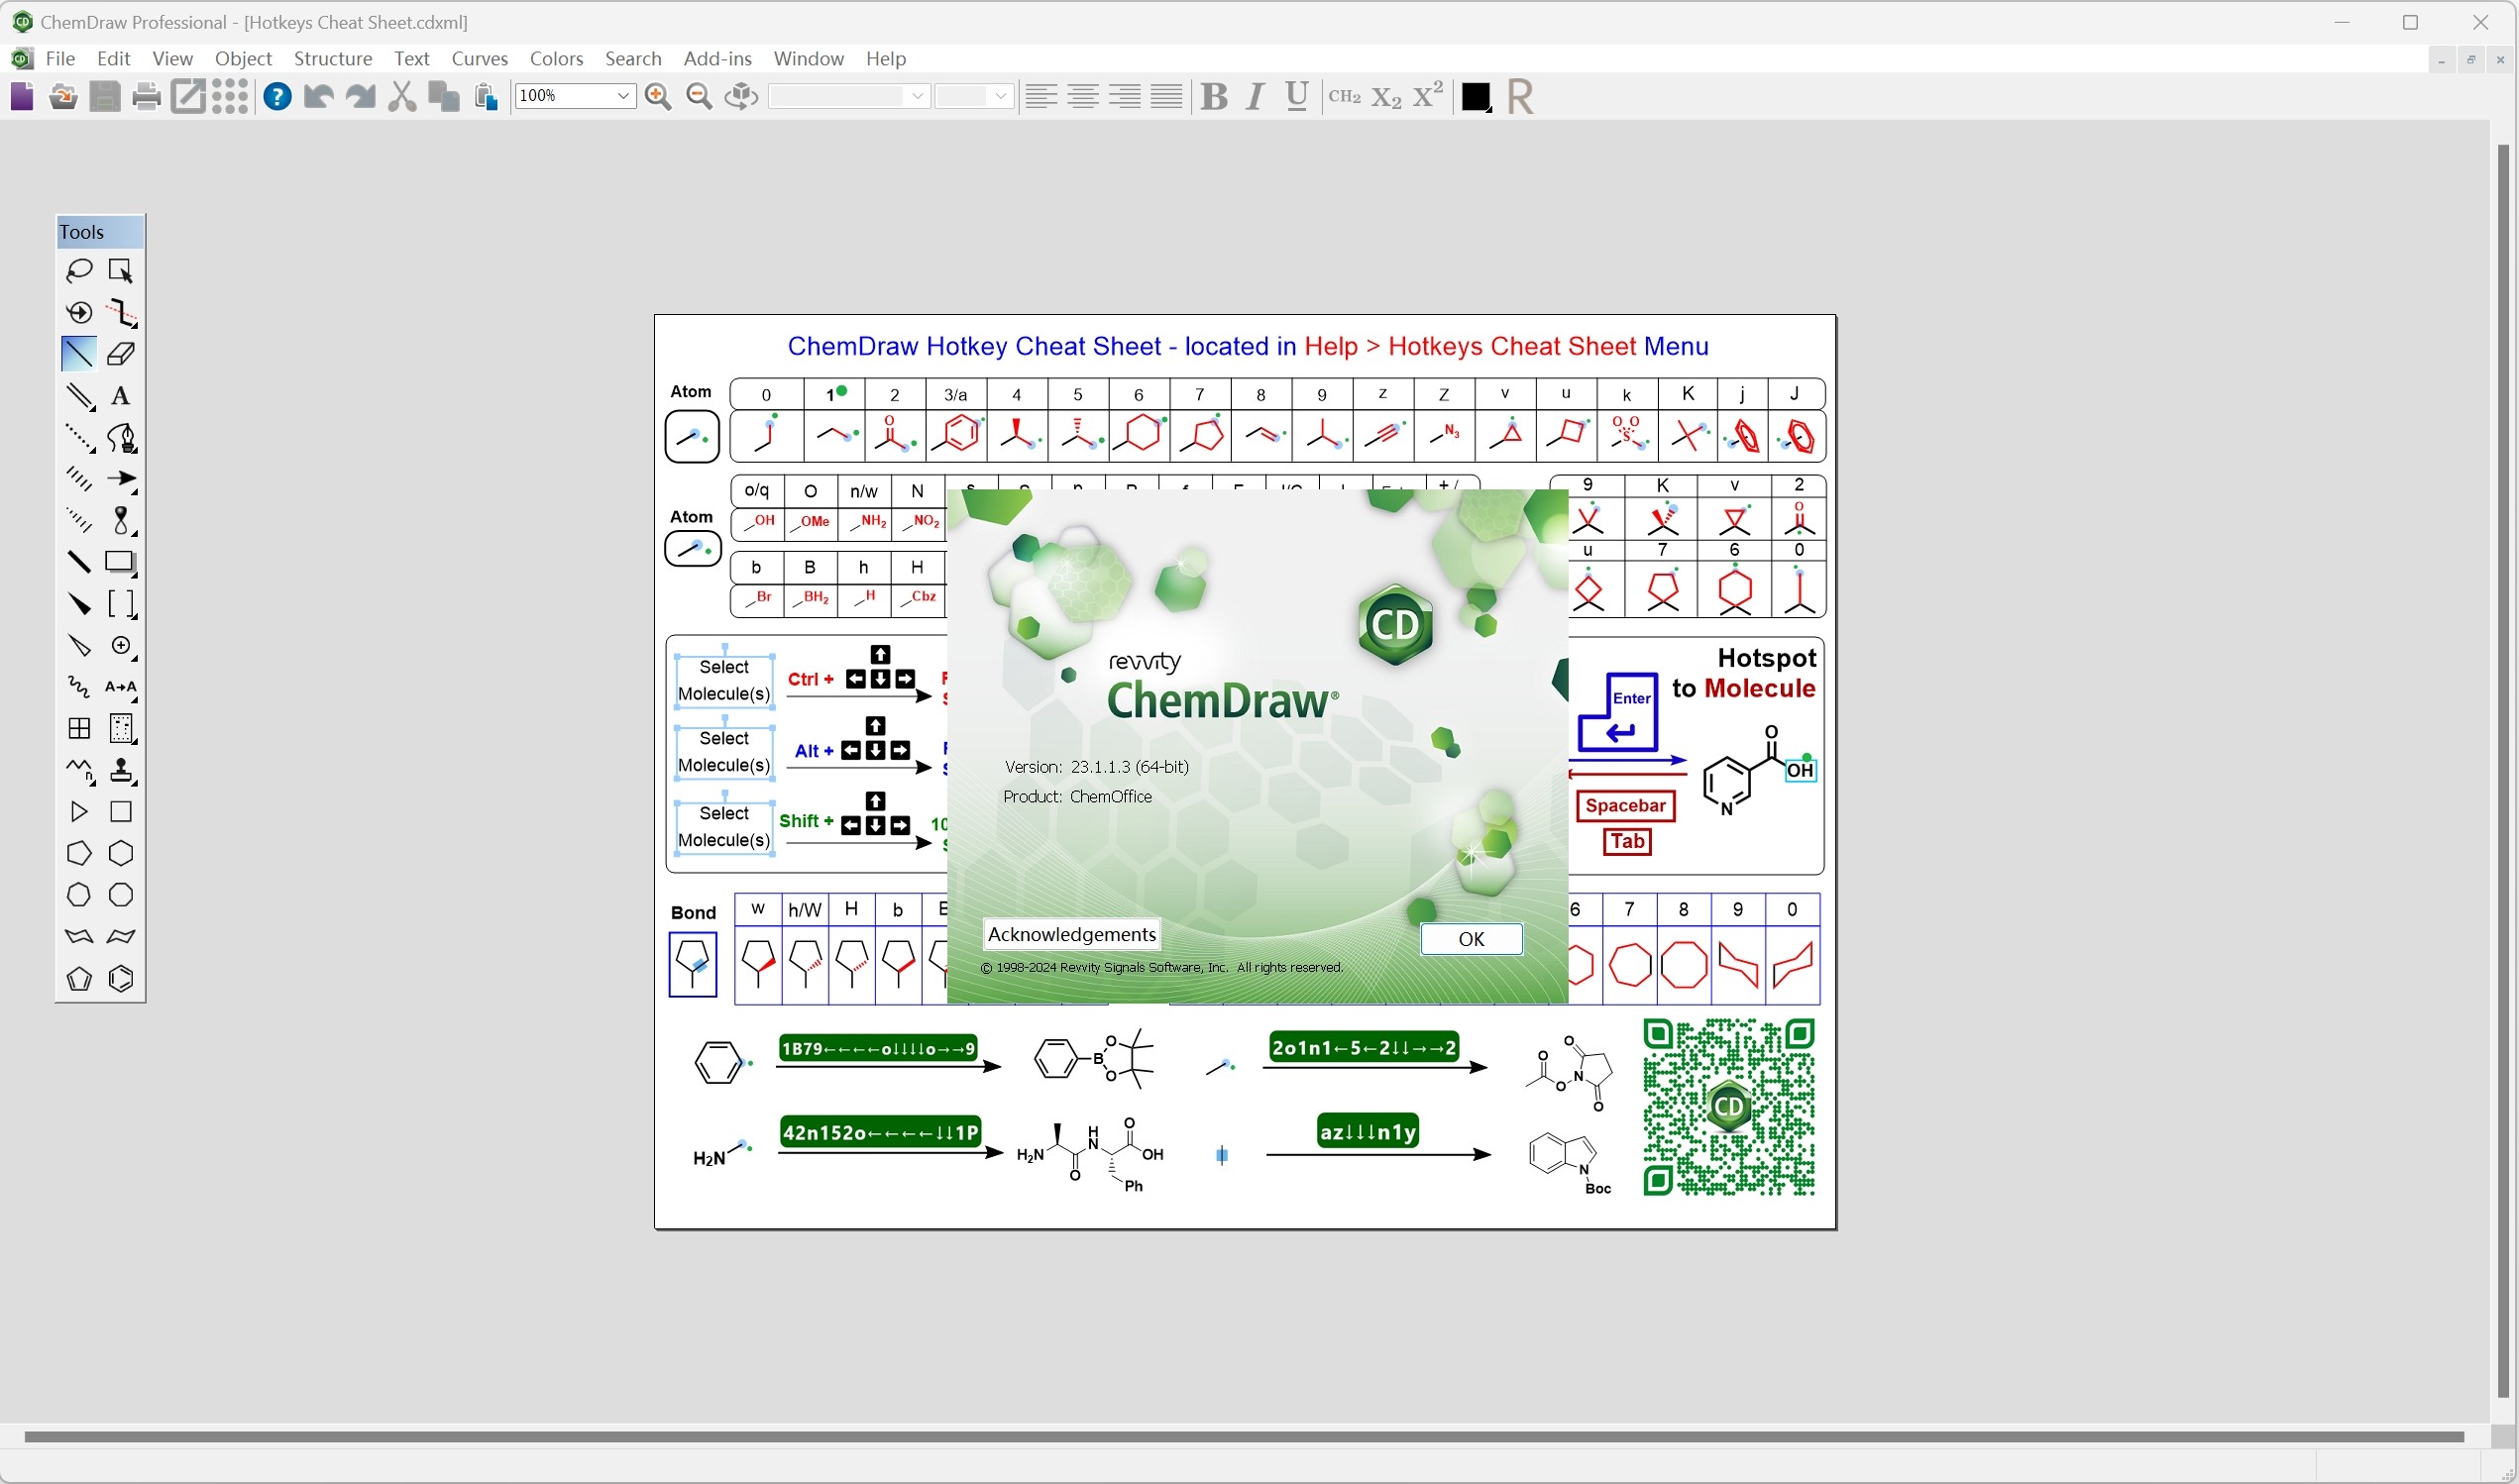Select the Cyclopentadiene ring tool
This screenshot has width=2519, height=1484.
(79, 979)
